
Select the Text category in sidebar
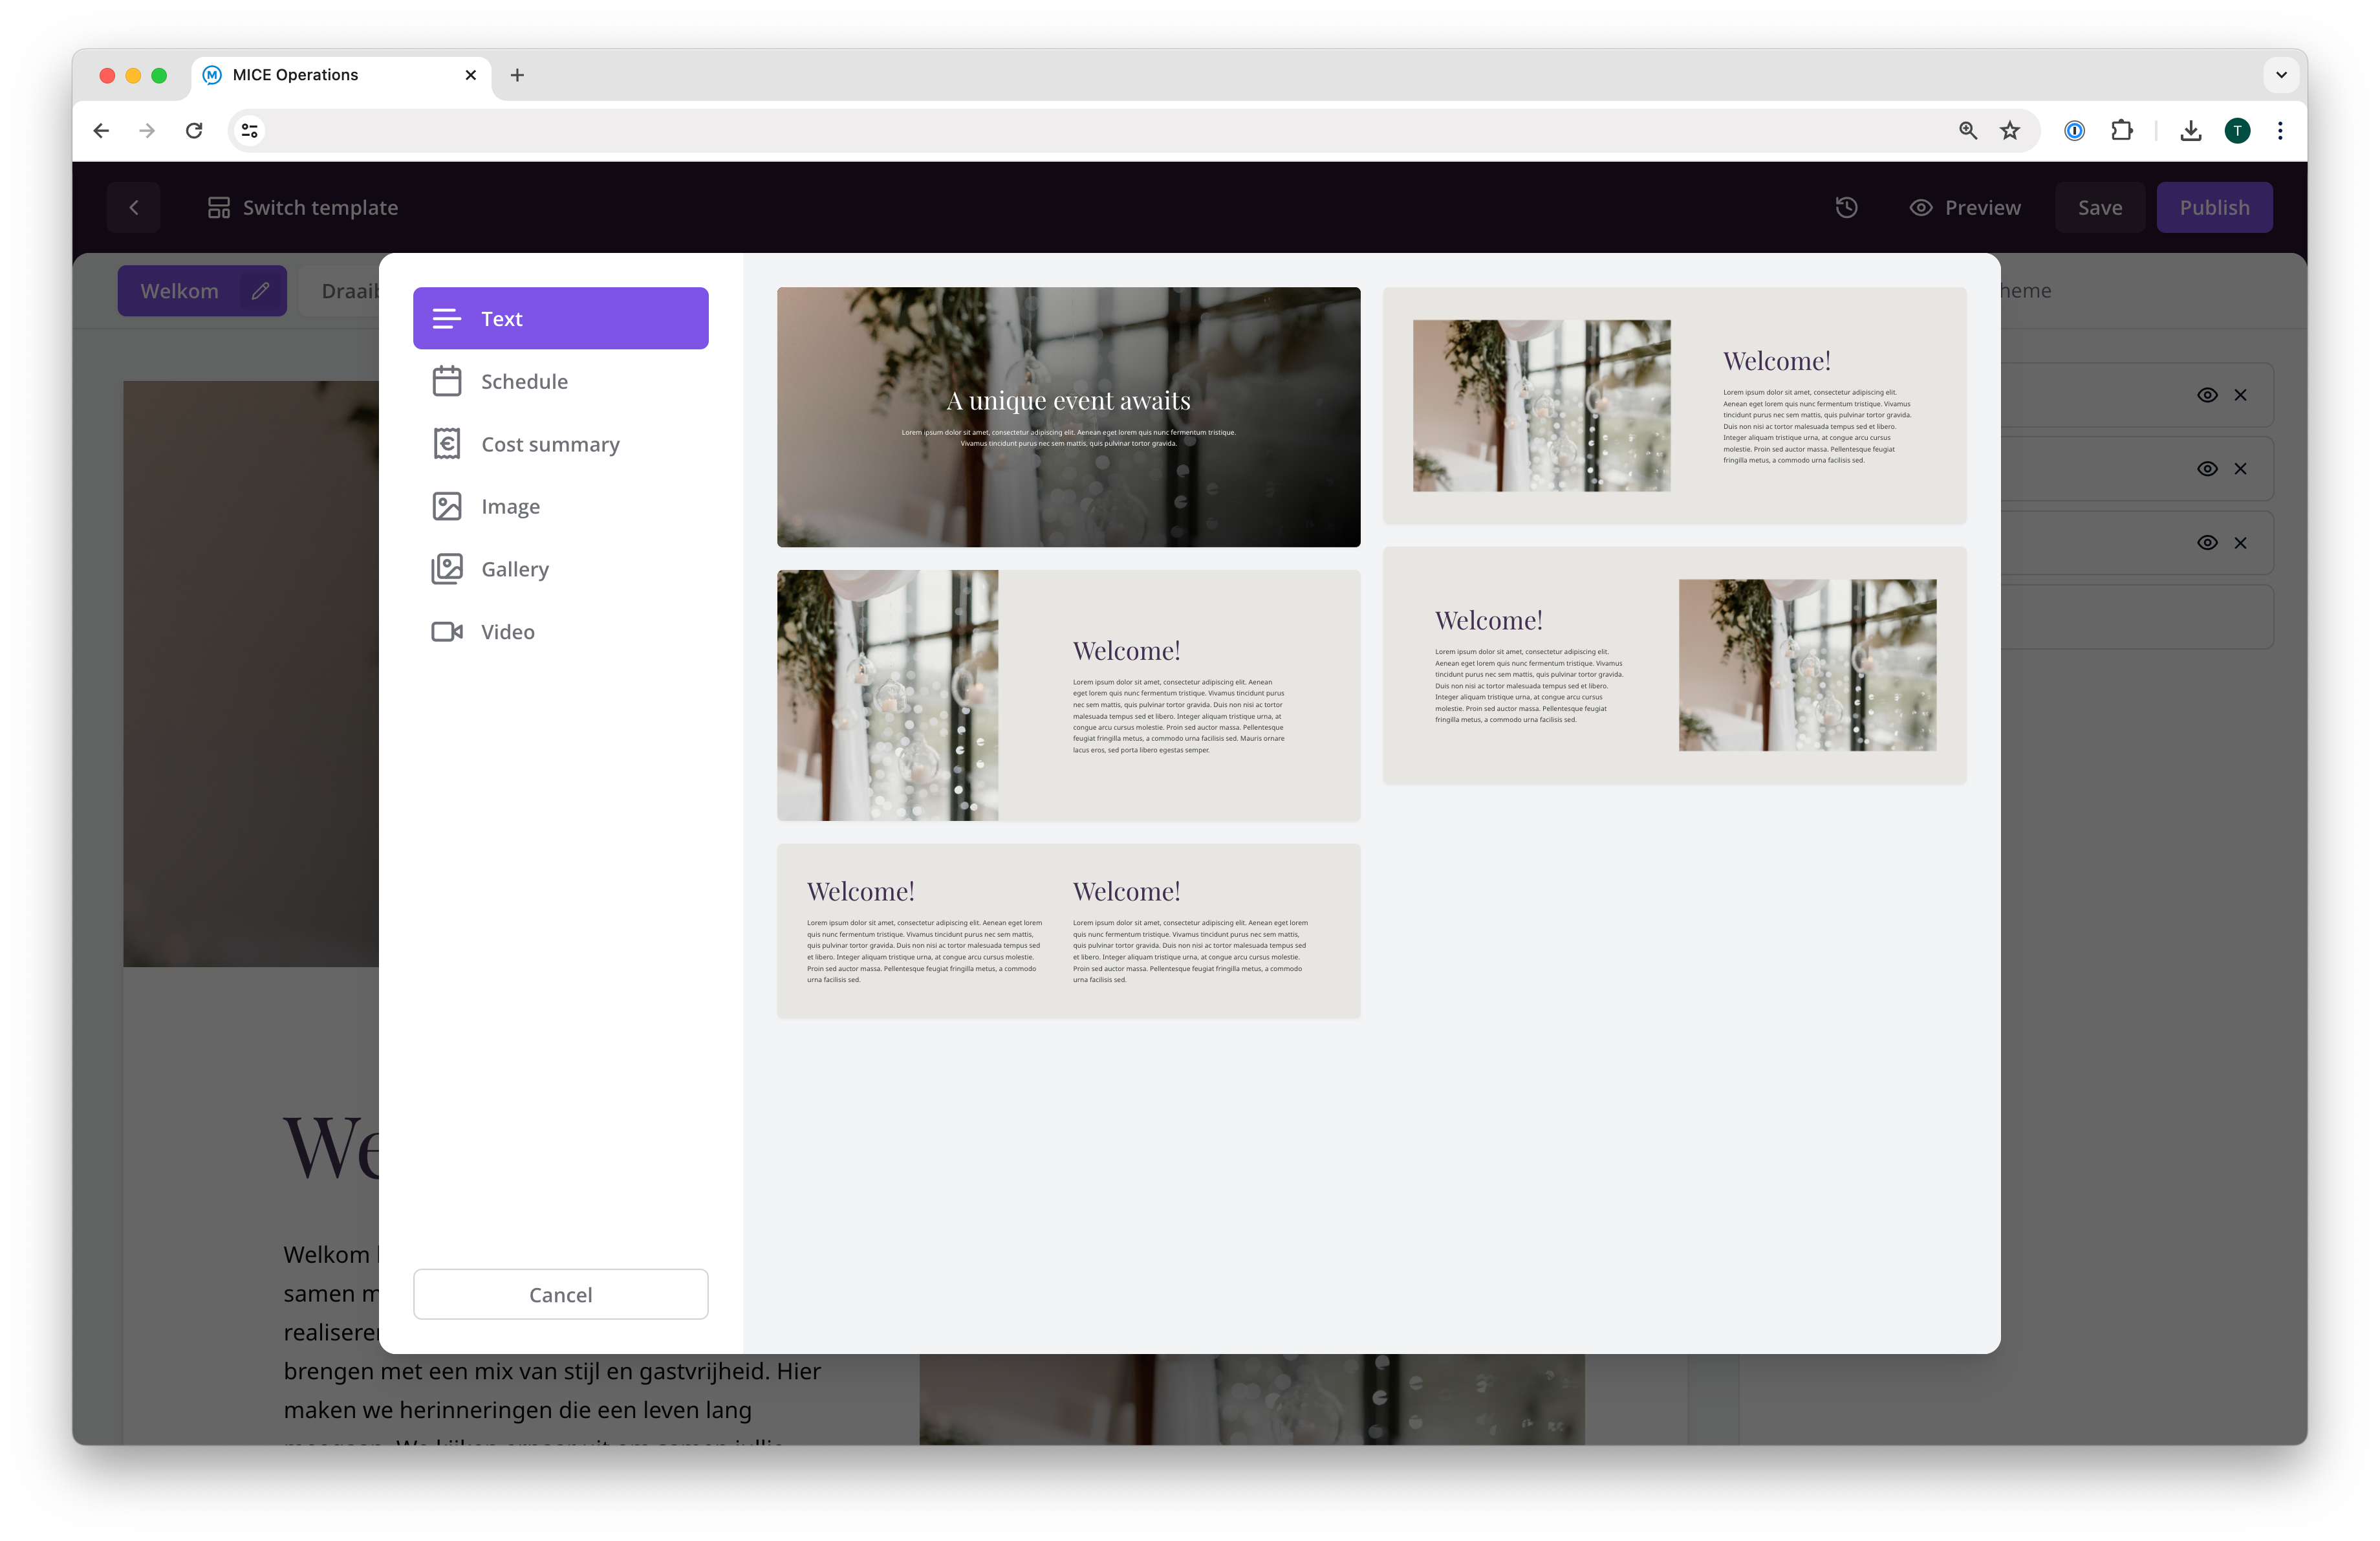(560, 318)
